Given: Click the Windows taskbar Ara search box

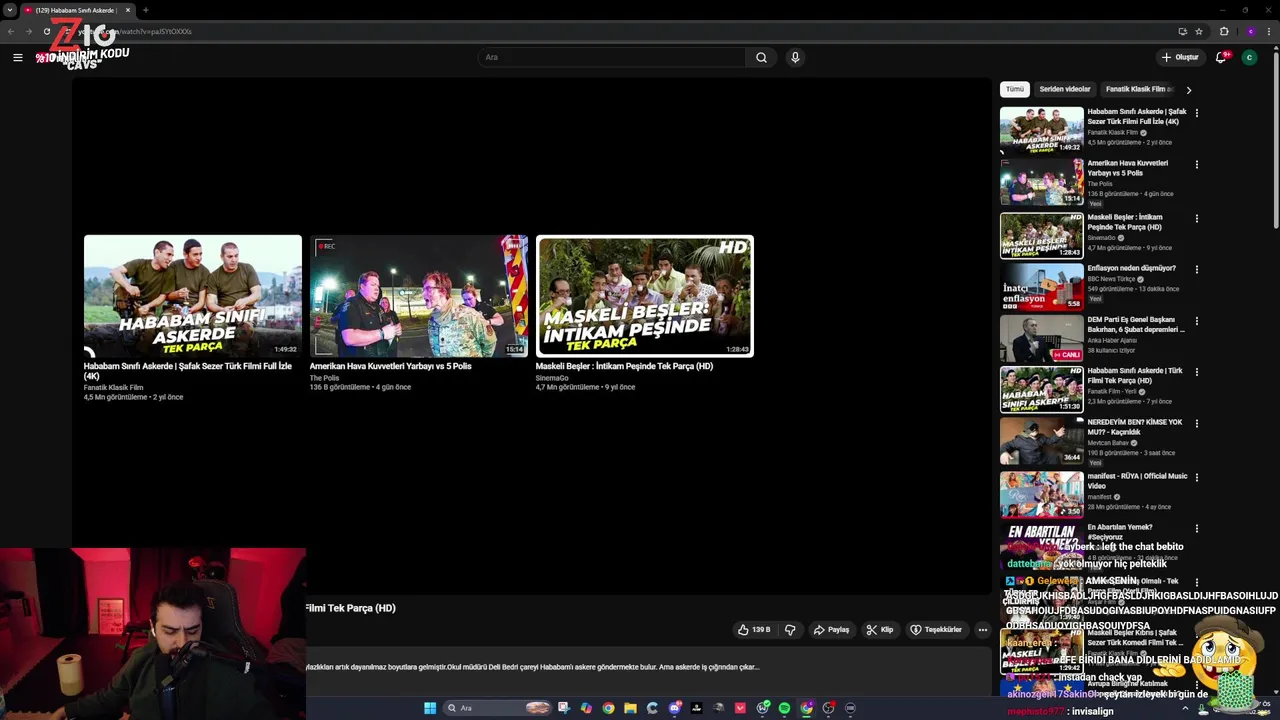Looking at the screenshot, I should (x=496, y=708).
